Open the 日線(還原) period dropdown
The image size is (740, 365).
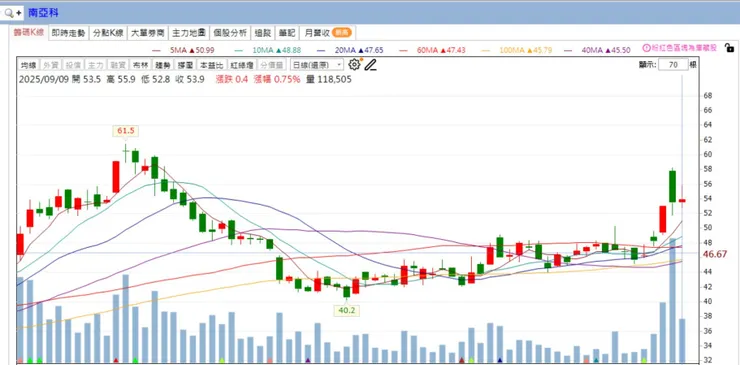317,65
